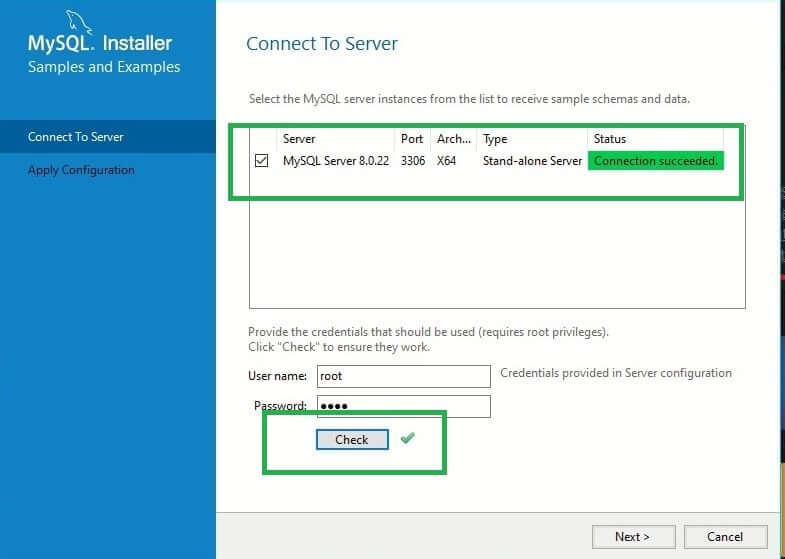This screenshot has height=559, width=785.
Task: Click the Samples and Examples subtitle
Action: pyautogui.click(x=104, y=67)
